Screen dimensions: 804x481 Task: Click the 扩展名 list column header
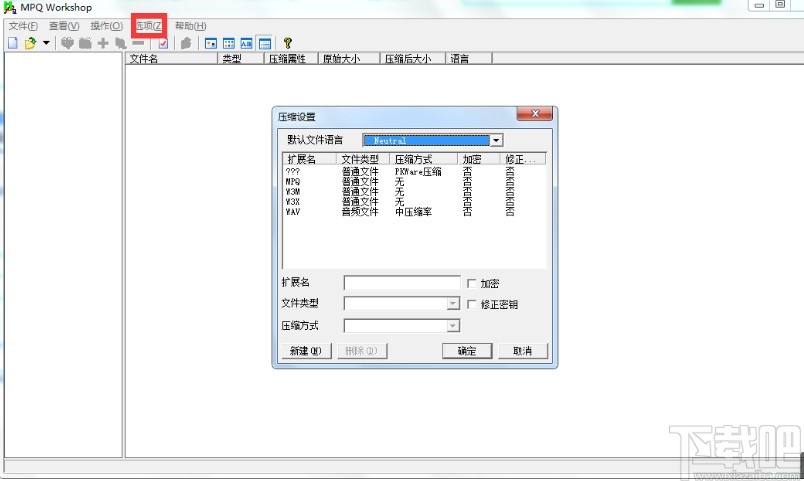tap(310, 159)
